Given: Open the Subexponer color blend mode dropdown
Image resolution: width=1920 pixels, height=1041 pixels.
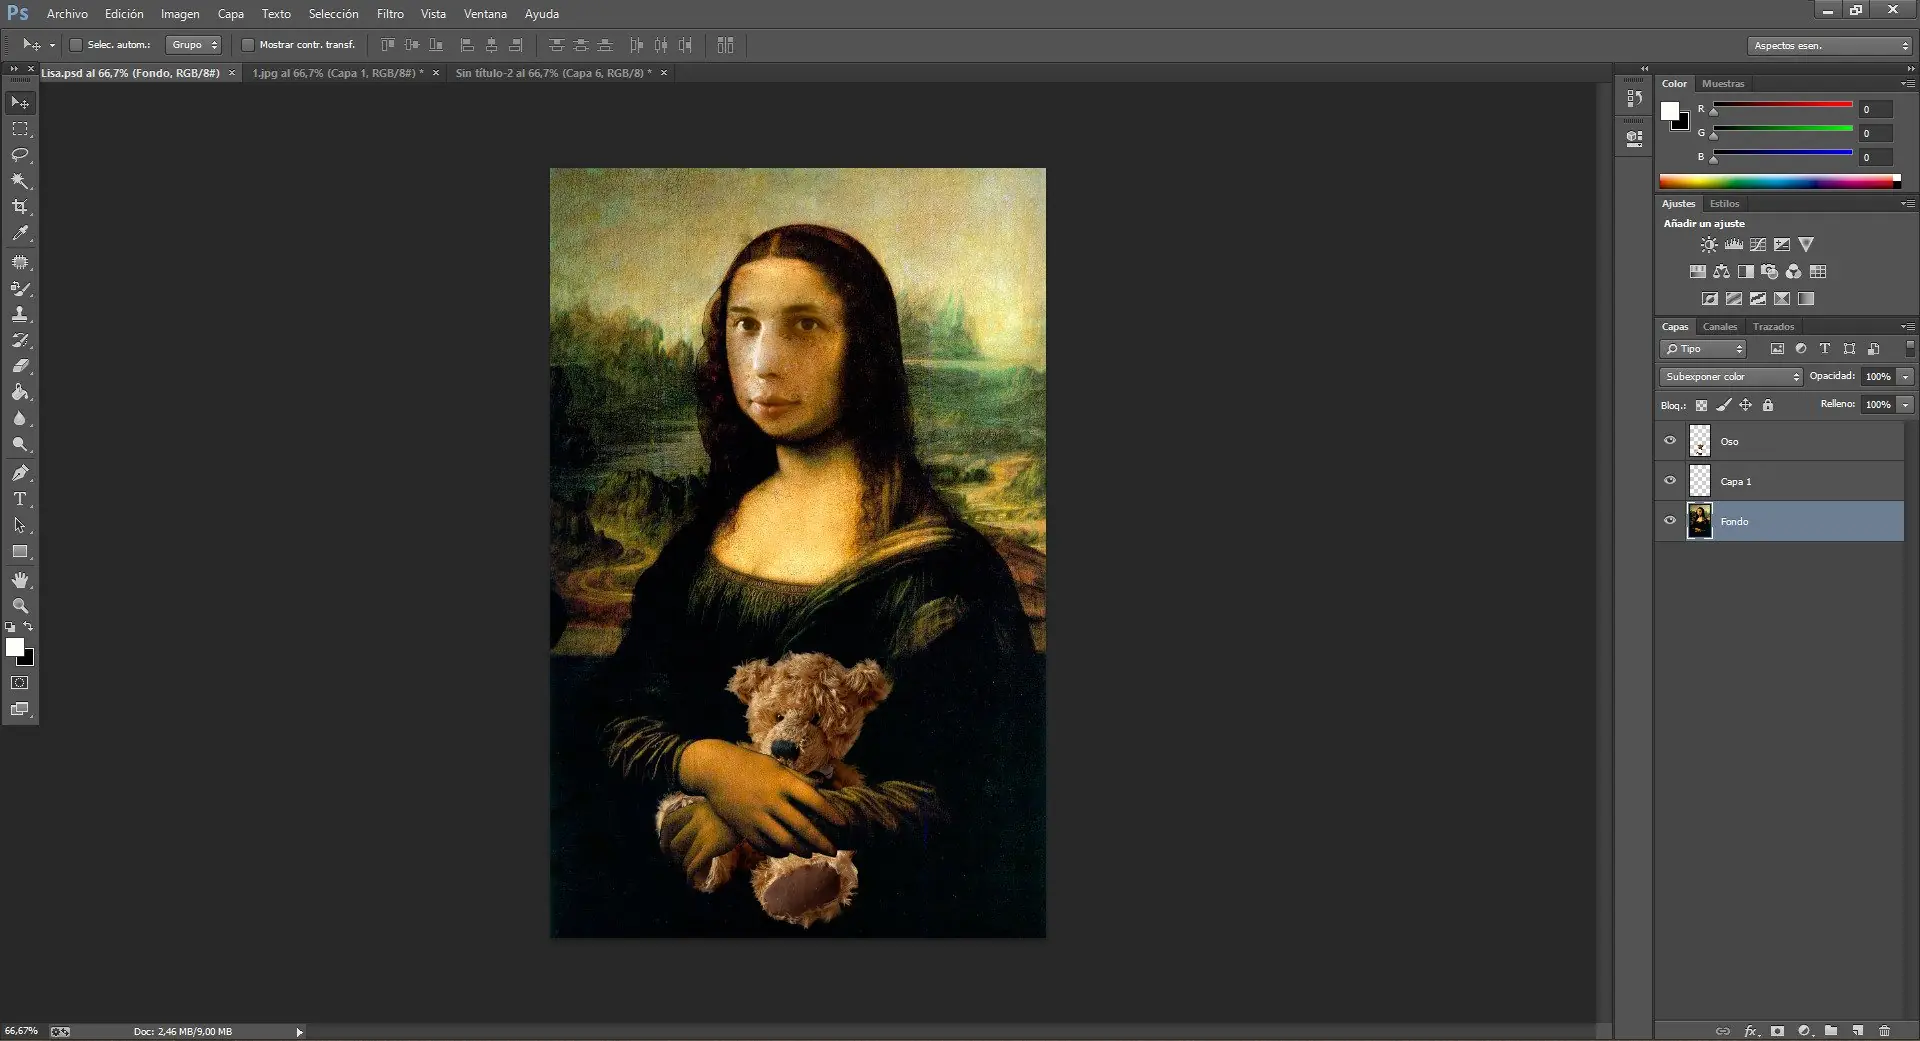Looking at the screenshot, I should [x=1731, y=377].
